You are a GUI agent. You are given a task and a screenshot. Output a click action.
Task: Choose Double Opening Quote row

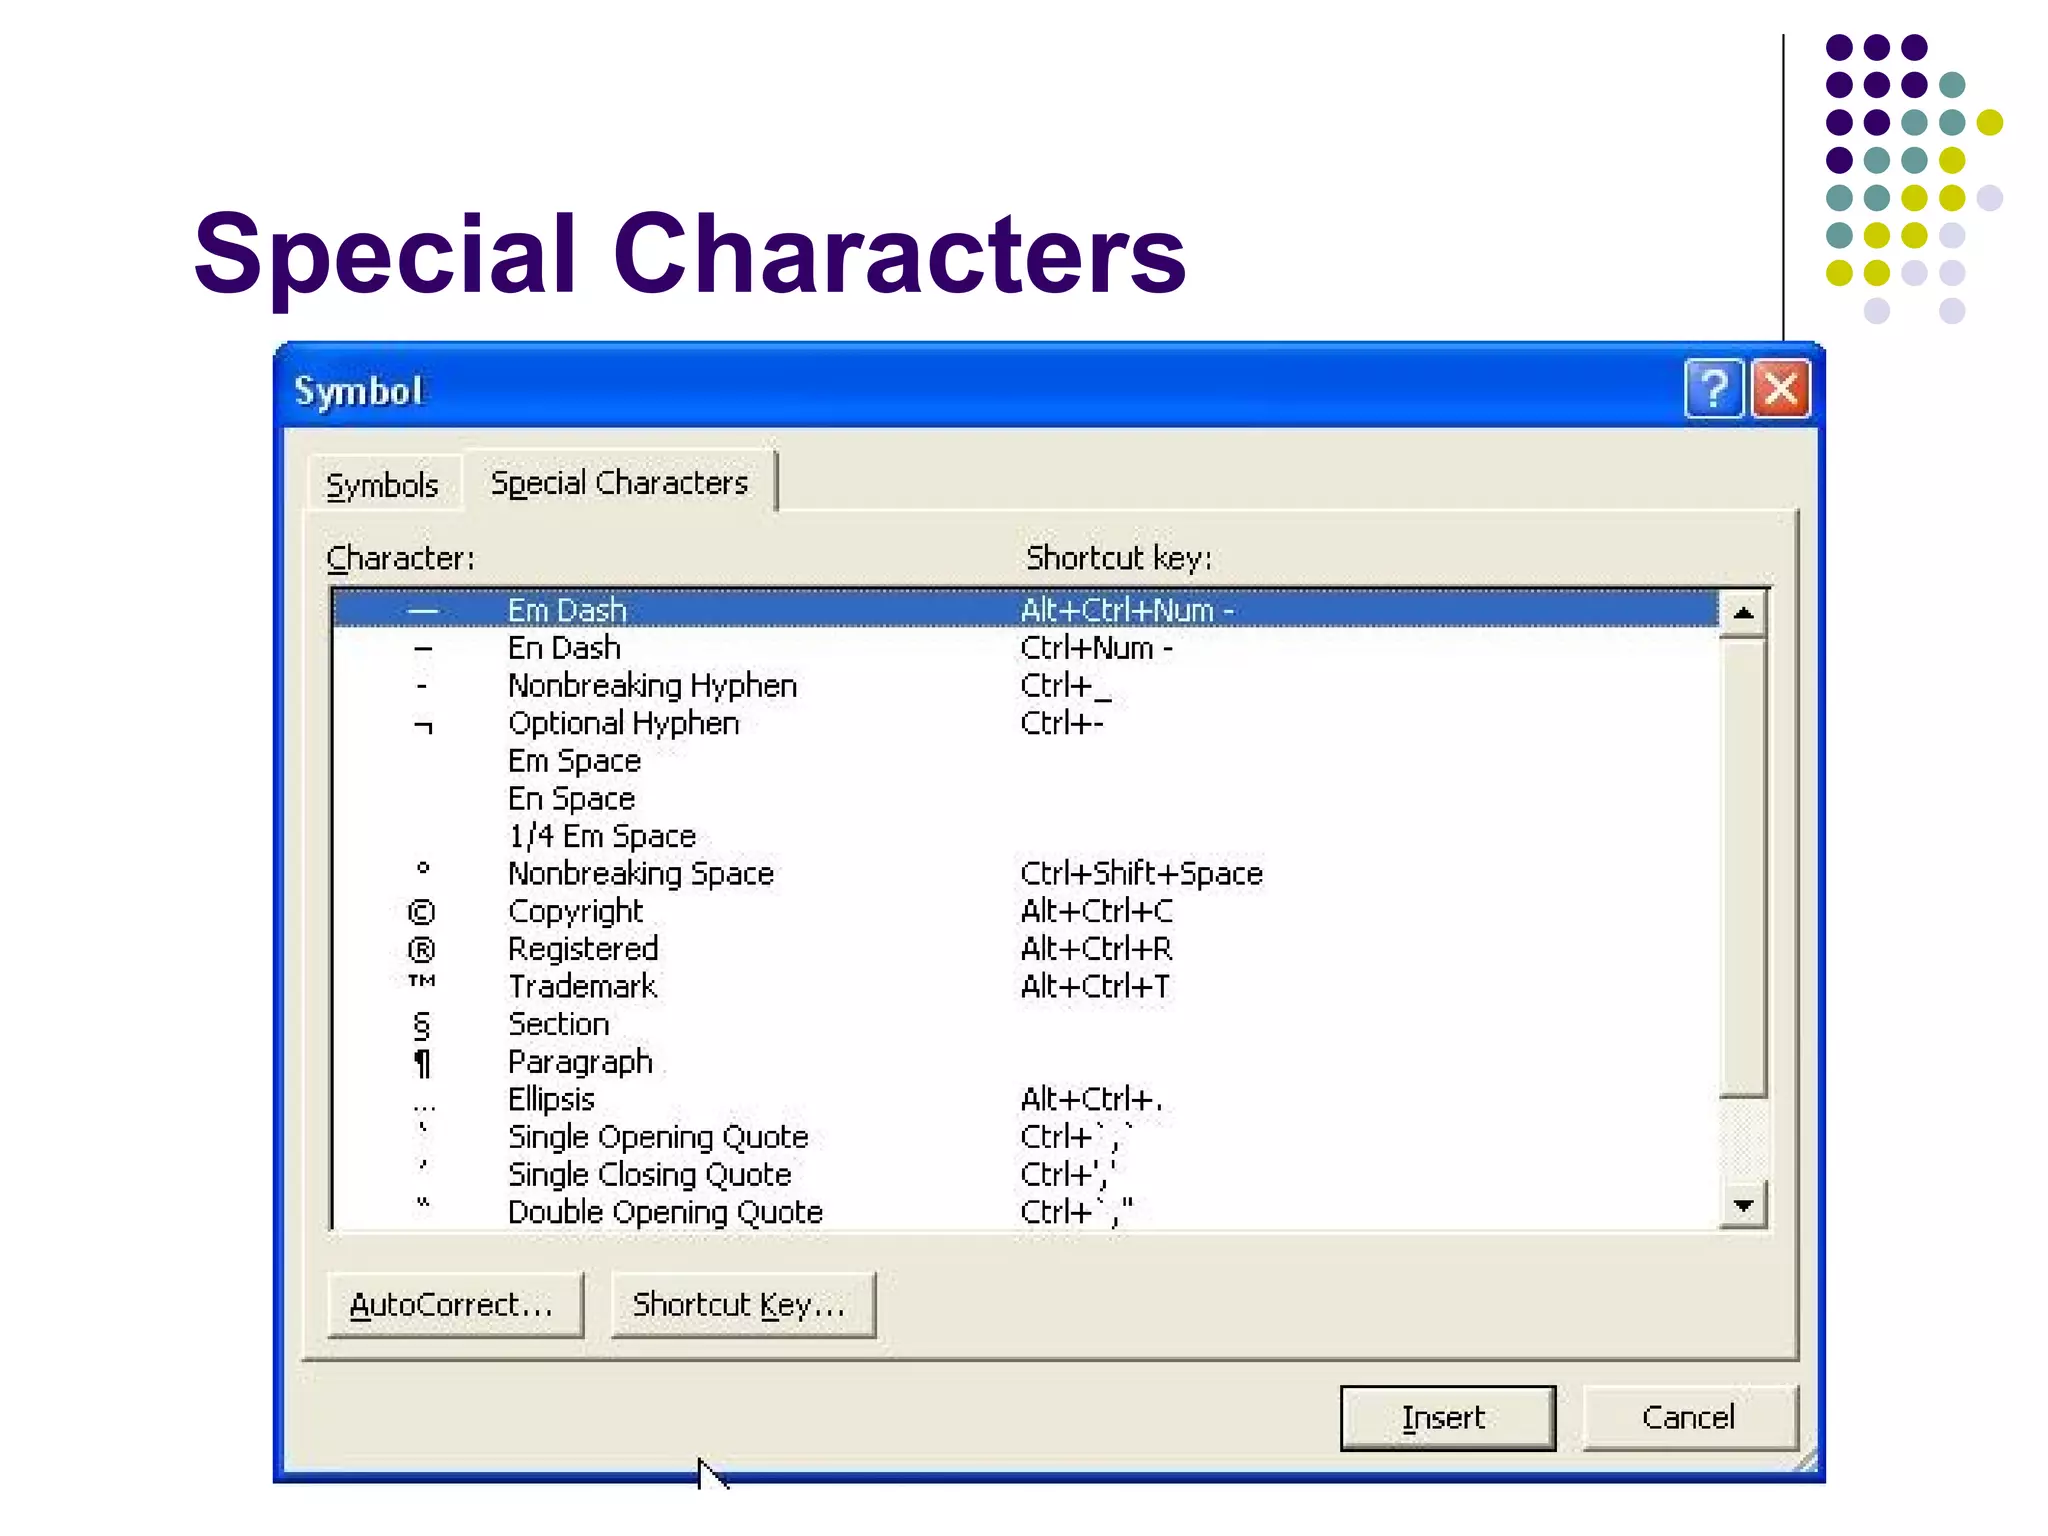[1025, 1212]
